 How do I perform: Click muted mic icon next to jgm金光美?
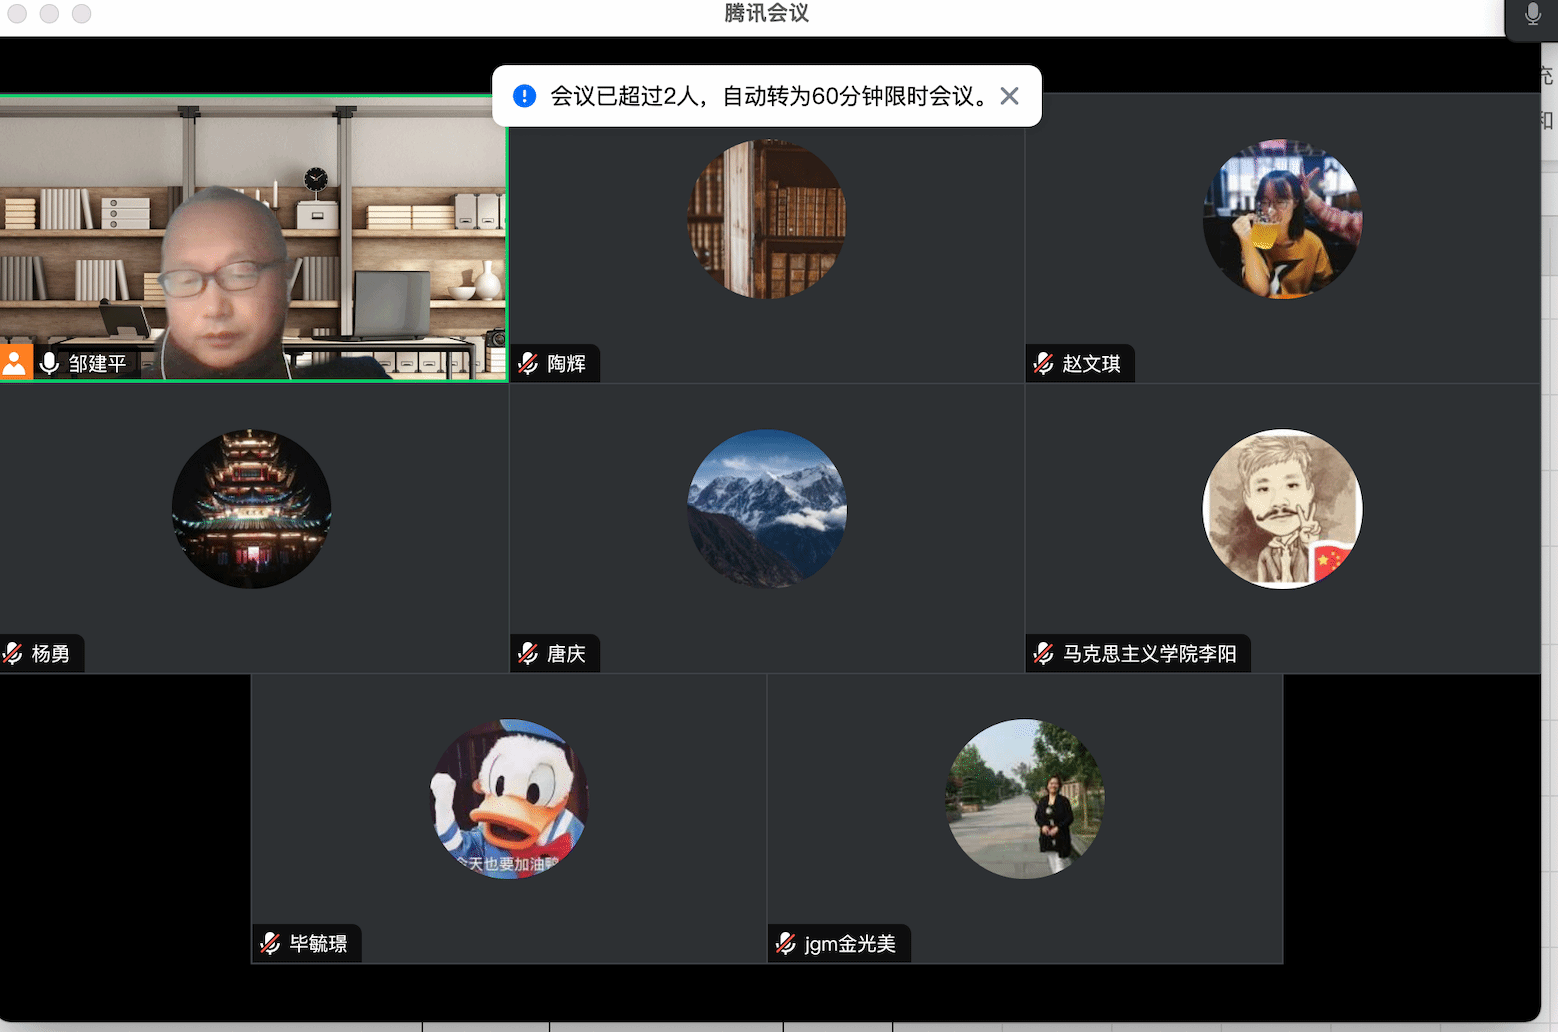click(x=787, y=944)
